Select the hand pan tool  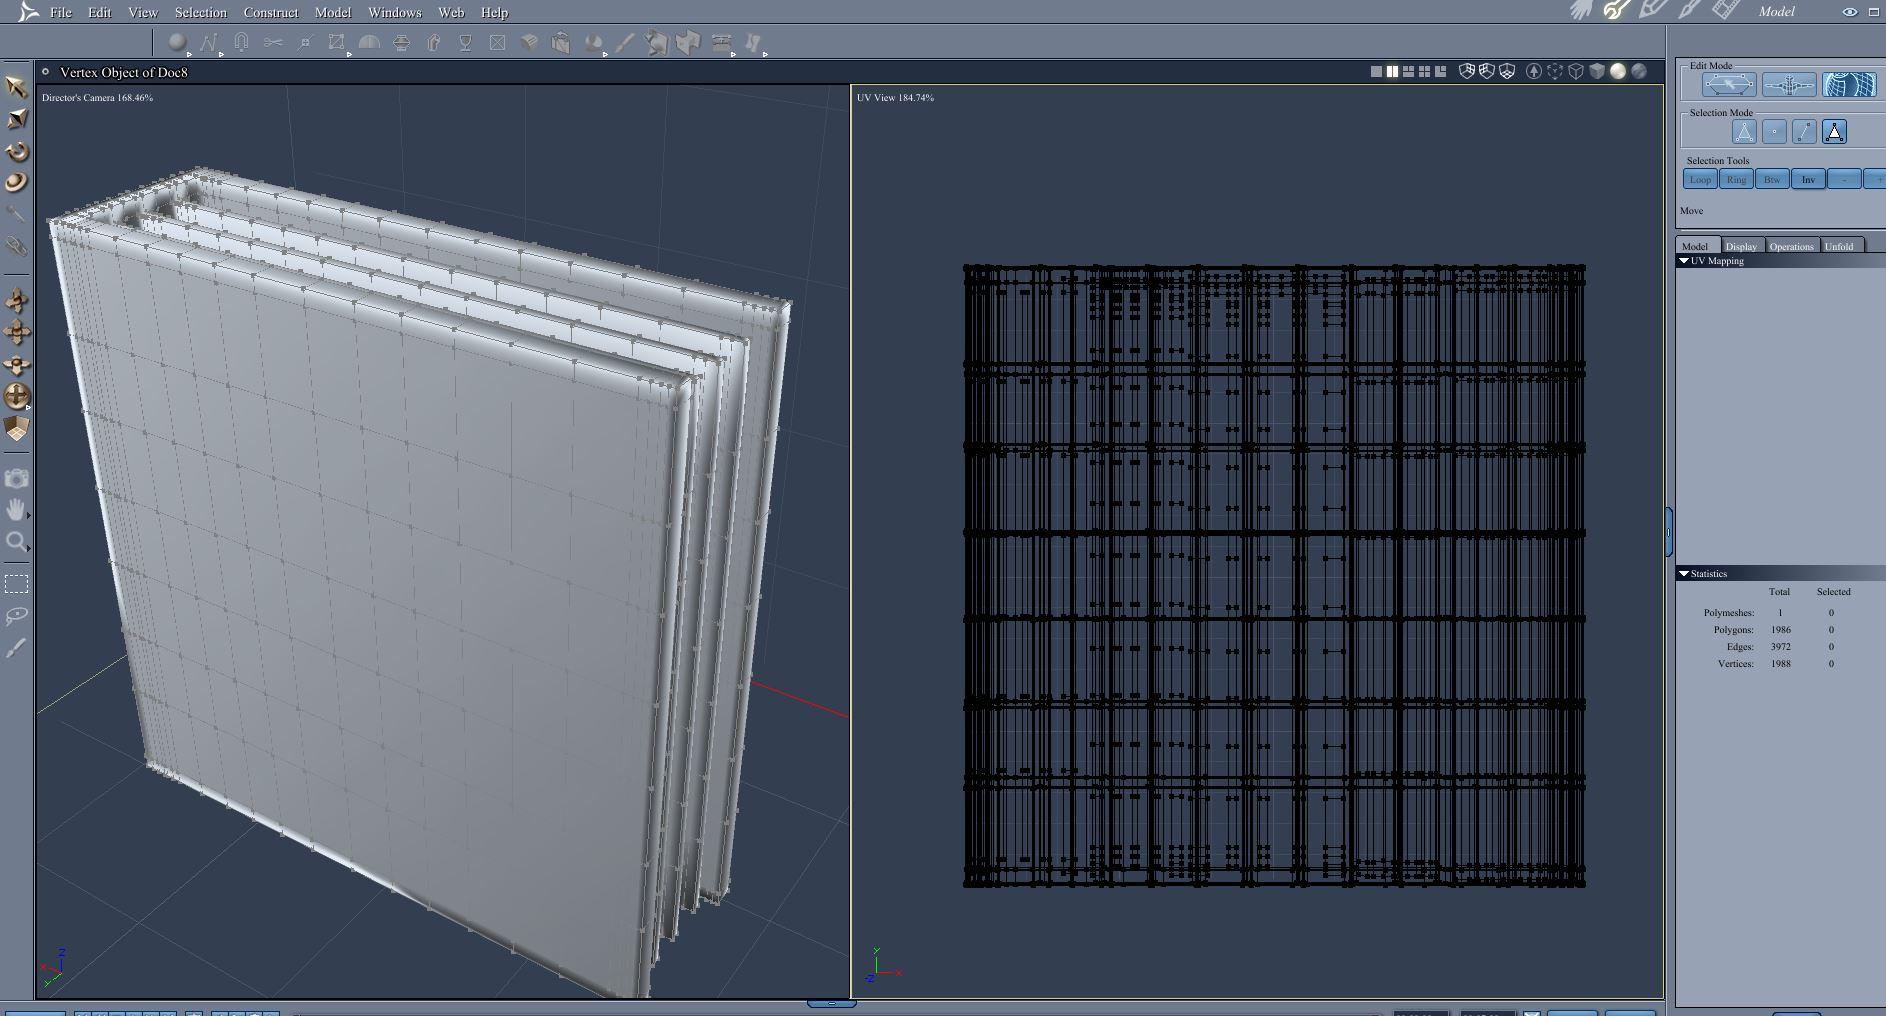coord(16,510)
